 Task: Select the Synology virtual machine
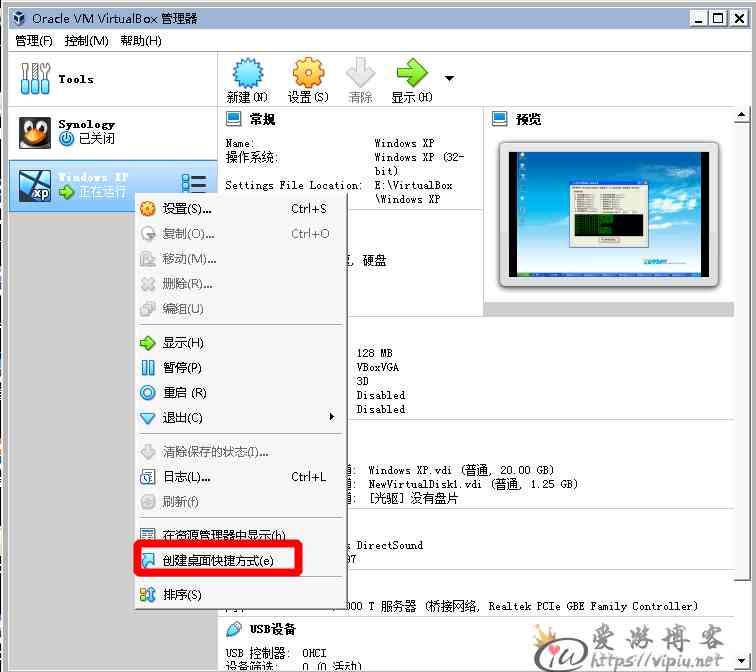click(112, 133)
